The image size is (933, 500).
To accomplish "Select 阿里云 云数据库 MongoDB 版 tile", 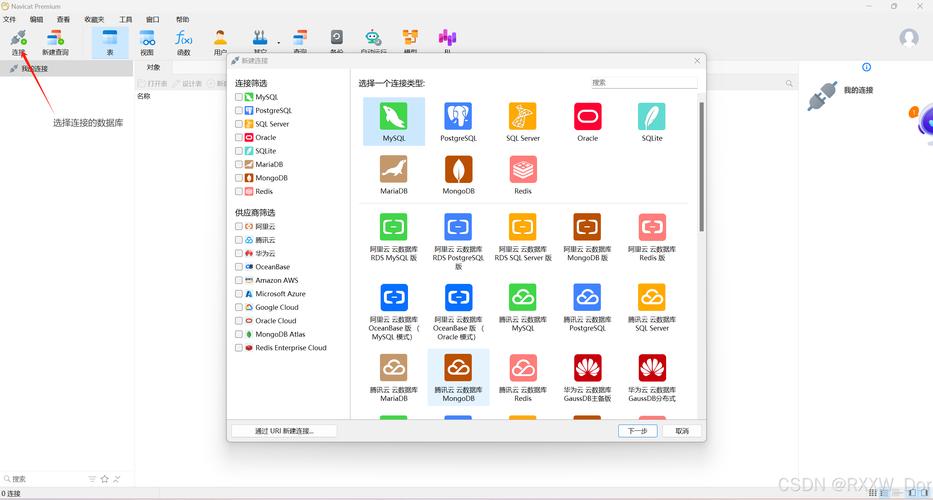I will click(587, 238).
